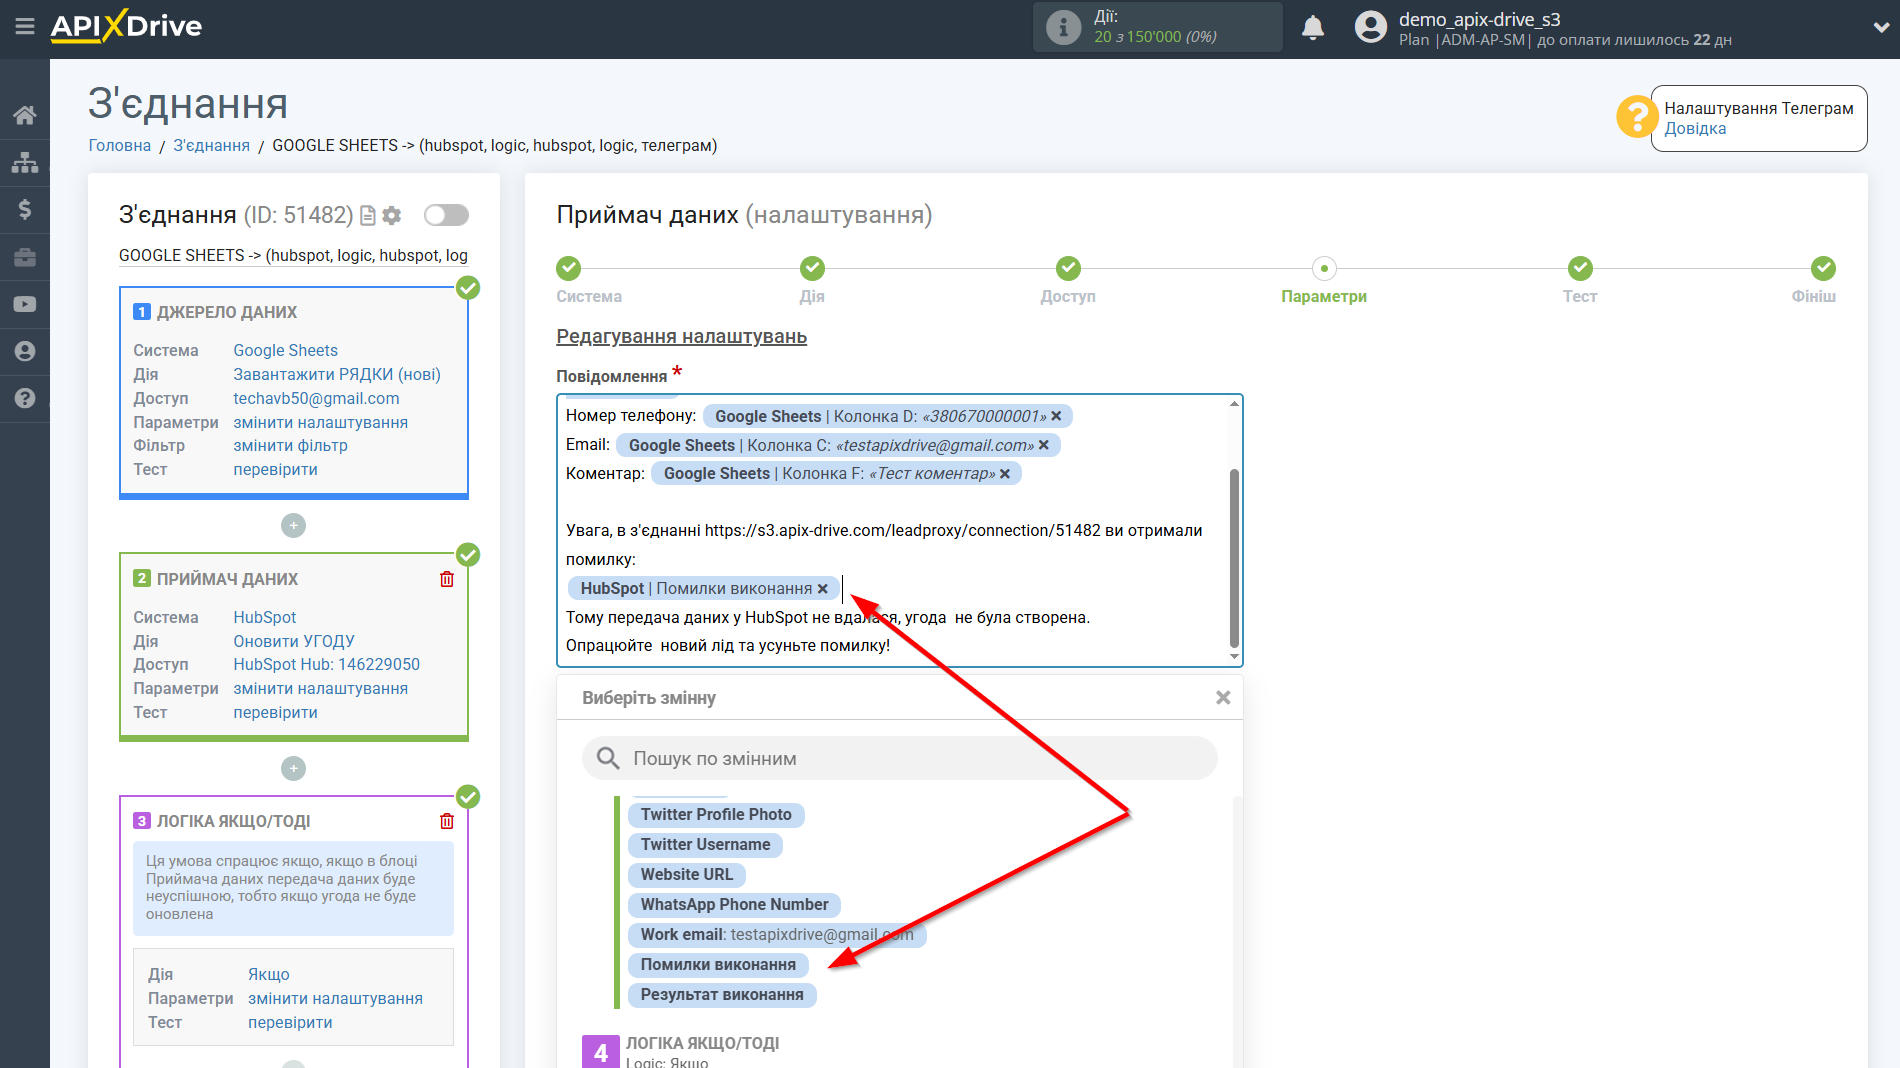Image resolution: width=1900 pixels, height=1068 pixels.
Task: Open notifications bell
Action: [x=1313, y=27]
